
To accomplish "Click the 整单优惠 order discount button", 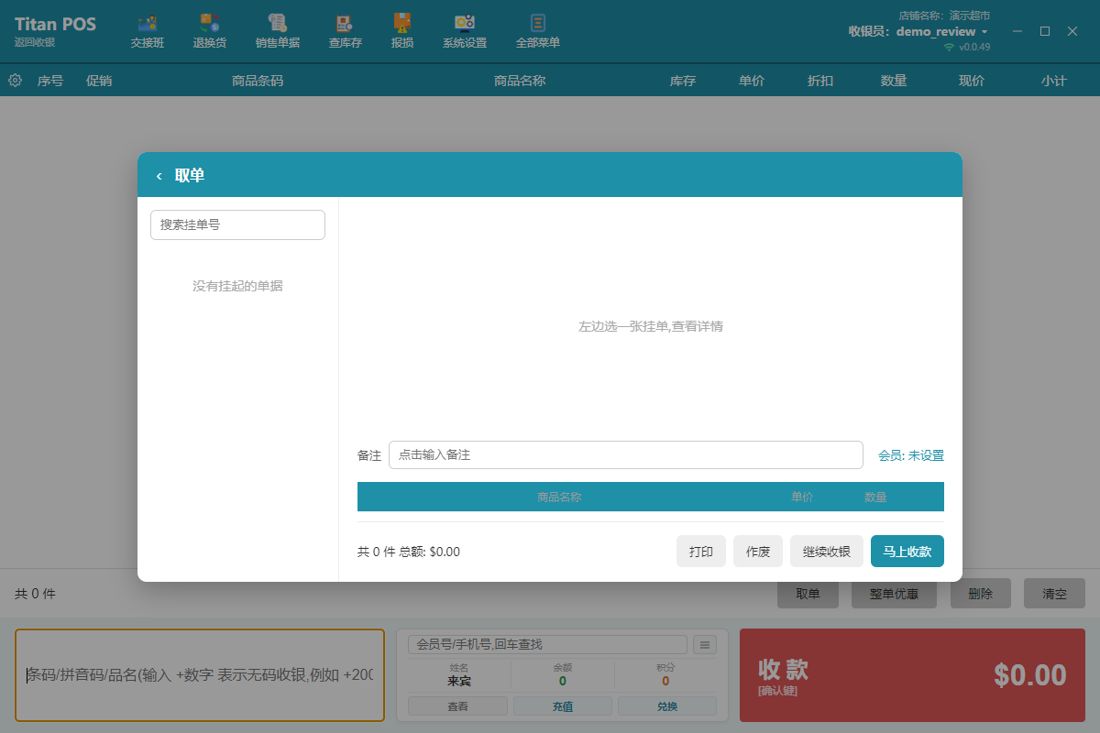I will (894, 593).
